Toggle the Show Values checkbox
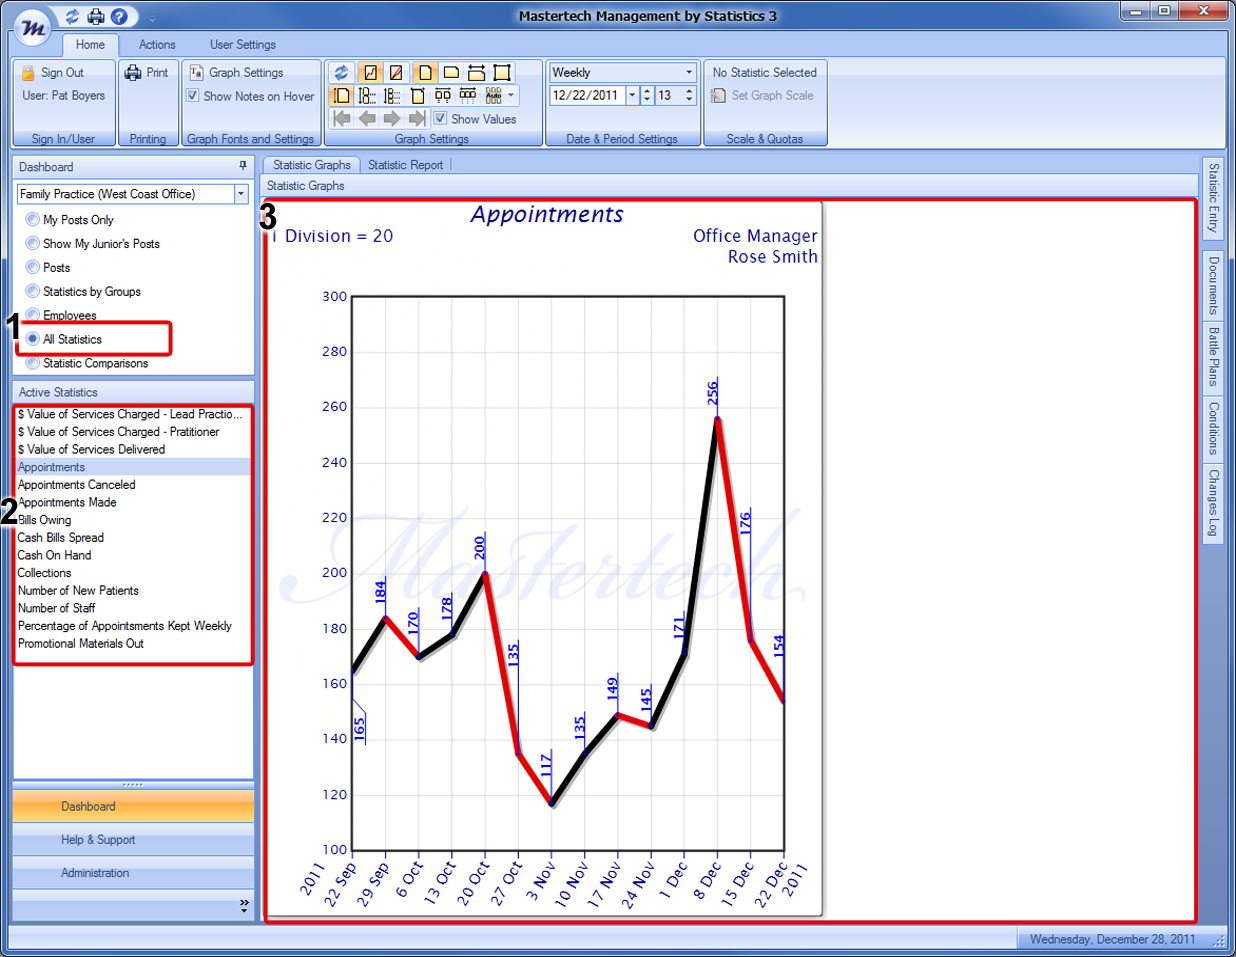The height and width of the screenshot is (957, 1236). (x=440, y=119)
